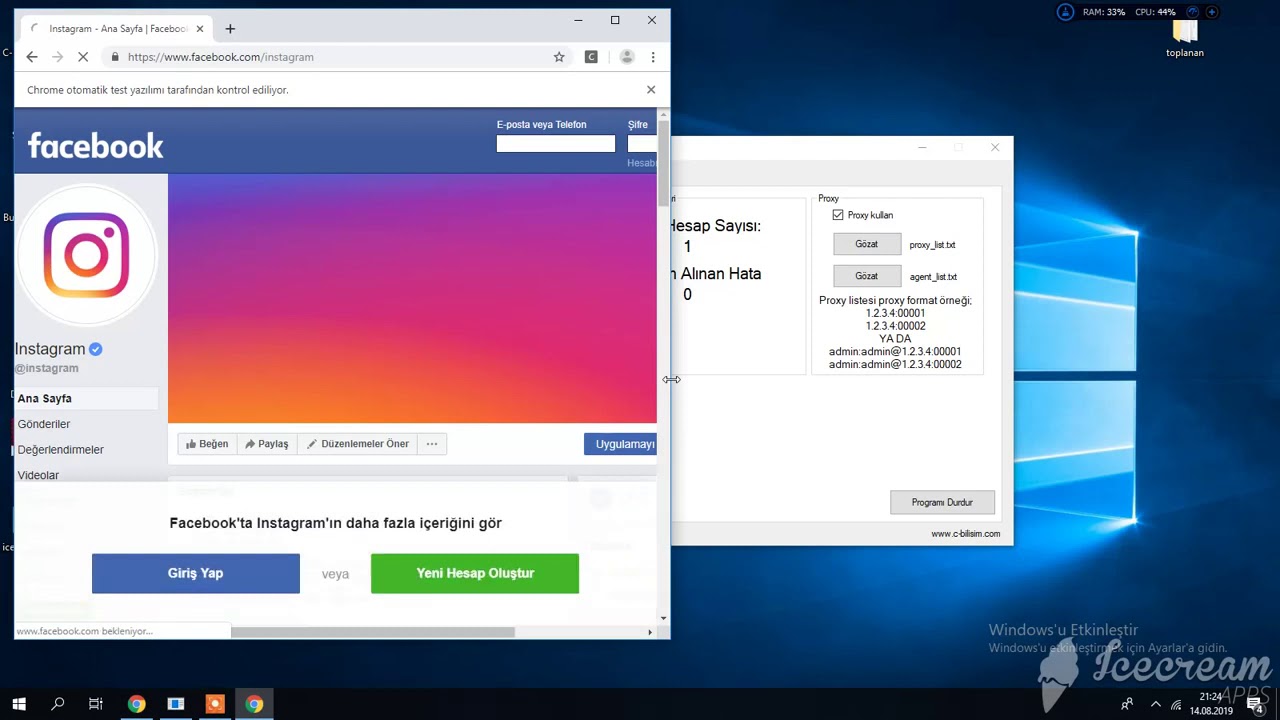Click Gözat button for agent_list.txt
The height and width of the screenshot is (720, 1280).
tap(866, 276)
